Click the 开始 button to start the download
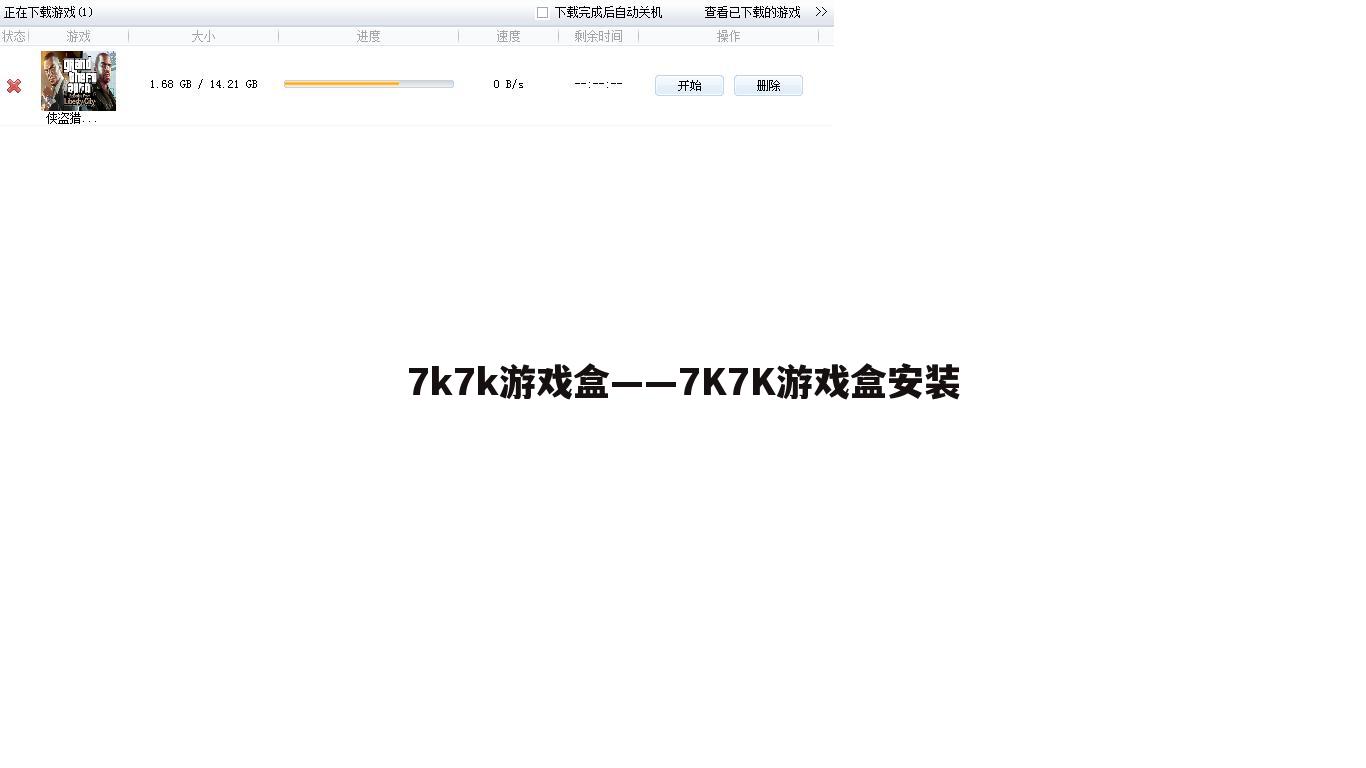The height and width of the screenshot is (768, 1366). [689, 86]
